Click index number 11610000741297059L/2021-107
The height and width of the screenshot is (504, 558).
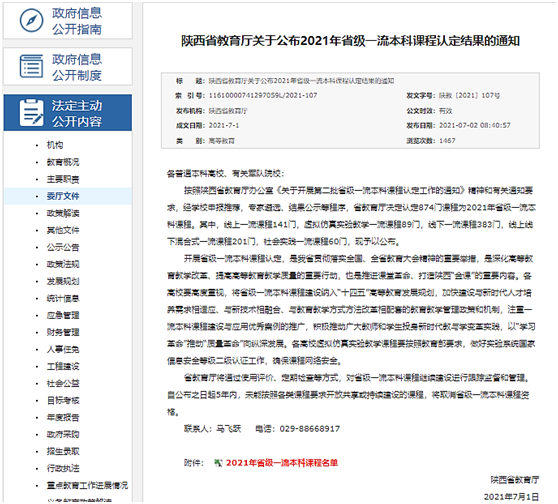[x=263, y=95]
